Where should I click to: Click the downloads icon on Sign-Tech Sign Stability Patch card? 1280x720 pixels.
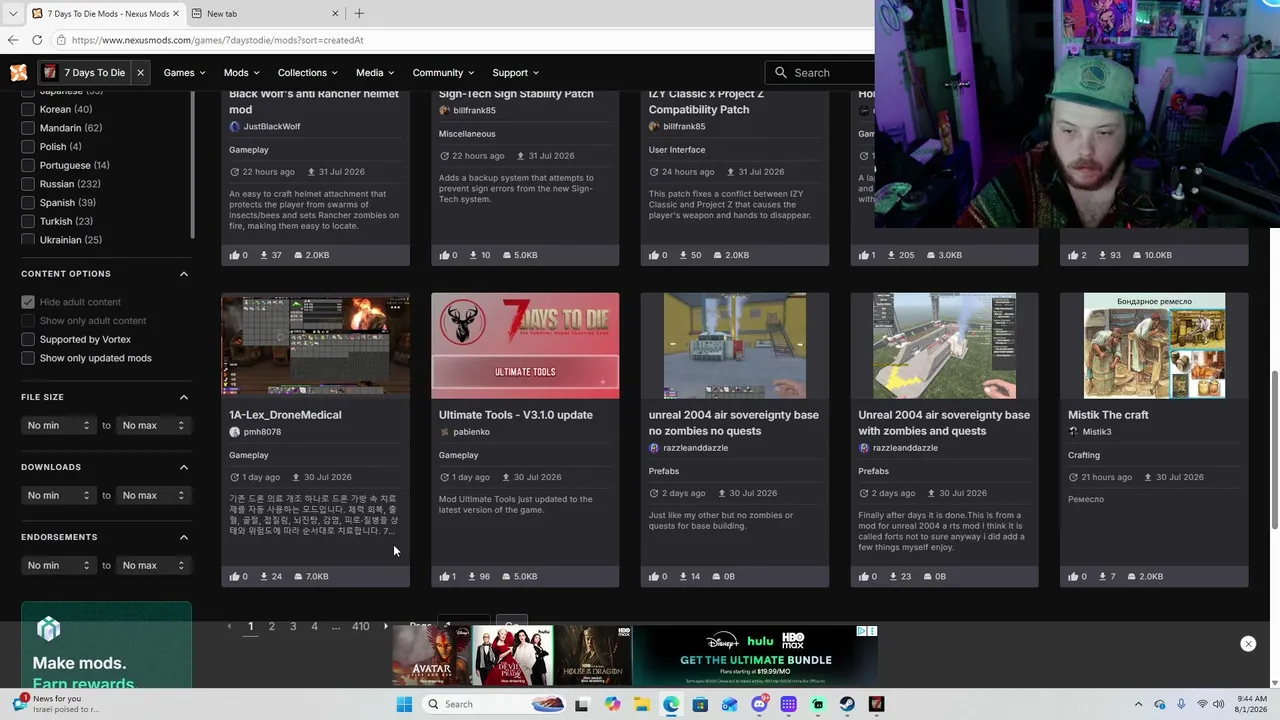[474, 255]
